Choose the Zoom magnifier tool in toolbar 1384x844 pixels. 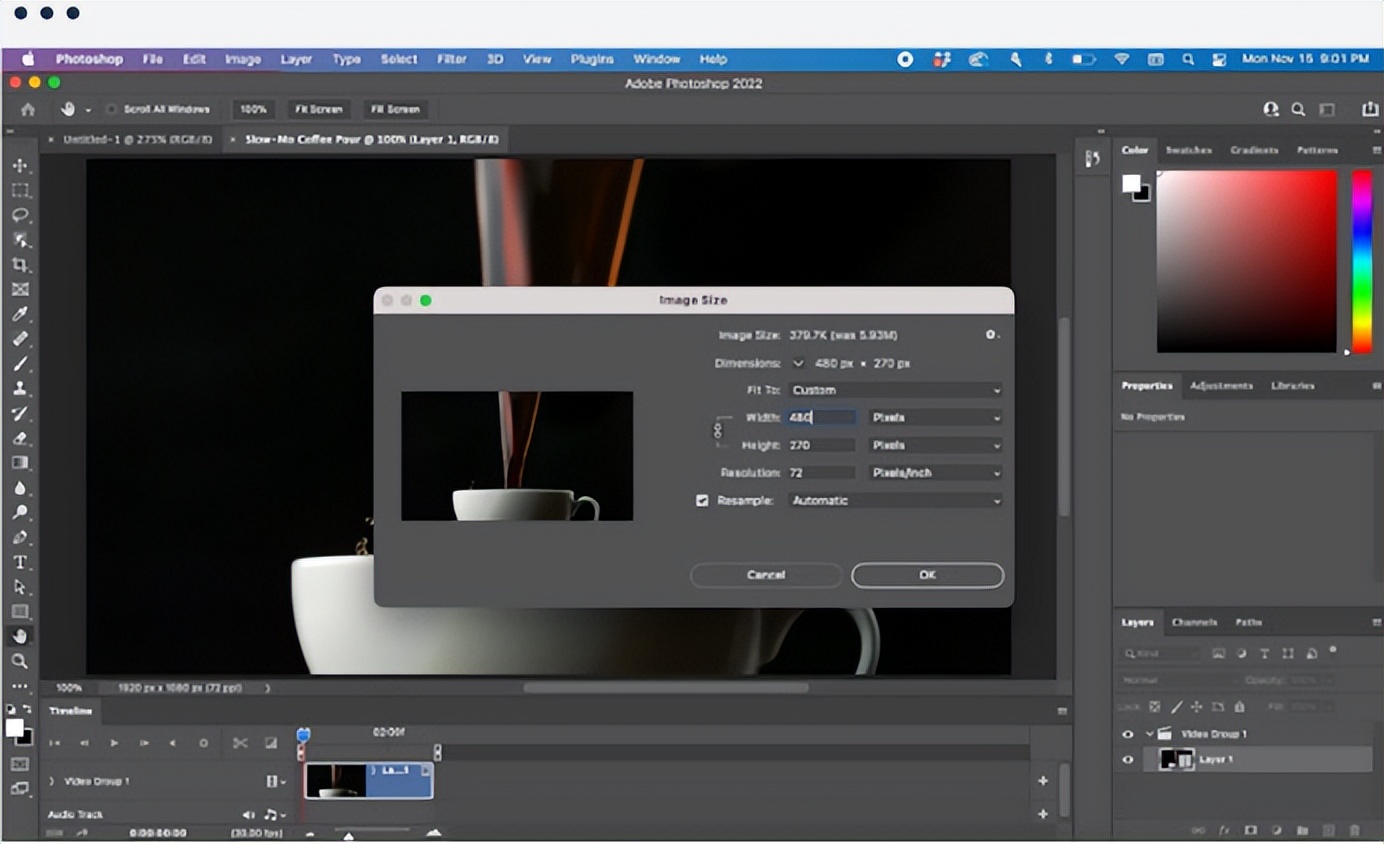(20, 661)
